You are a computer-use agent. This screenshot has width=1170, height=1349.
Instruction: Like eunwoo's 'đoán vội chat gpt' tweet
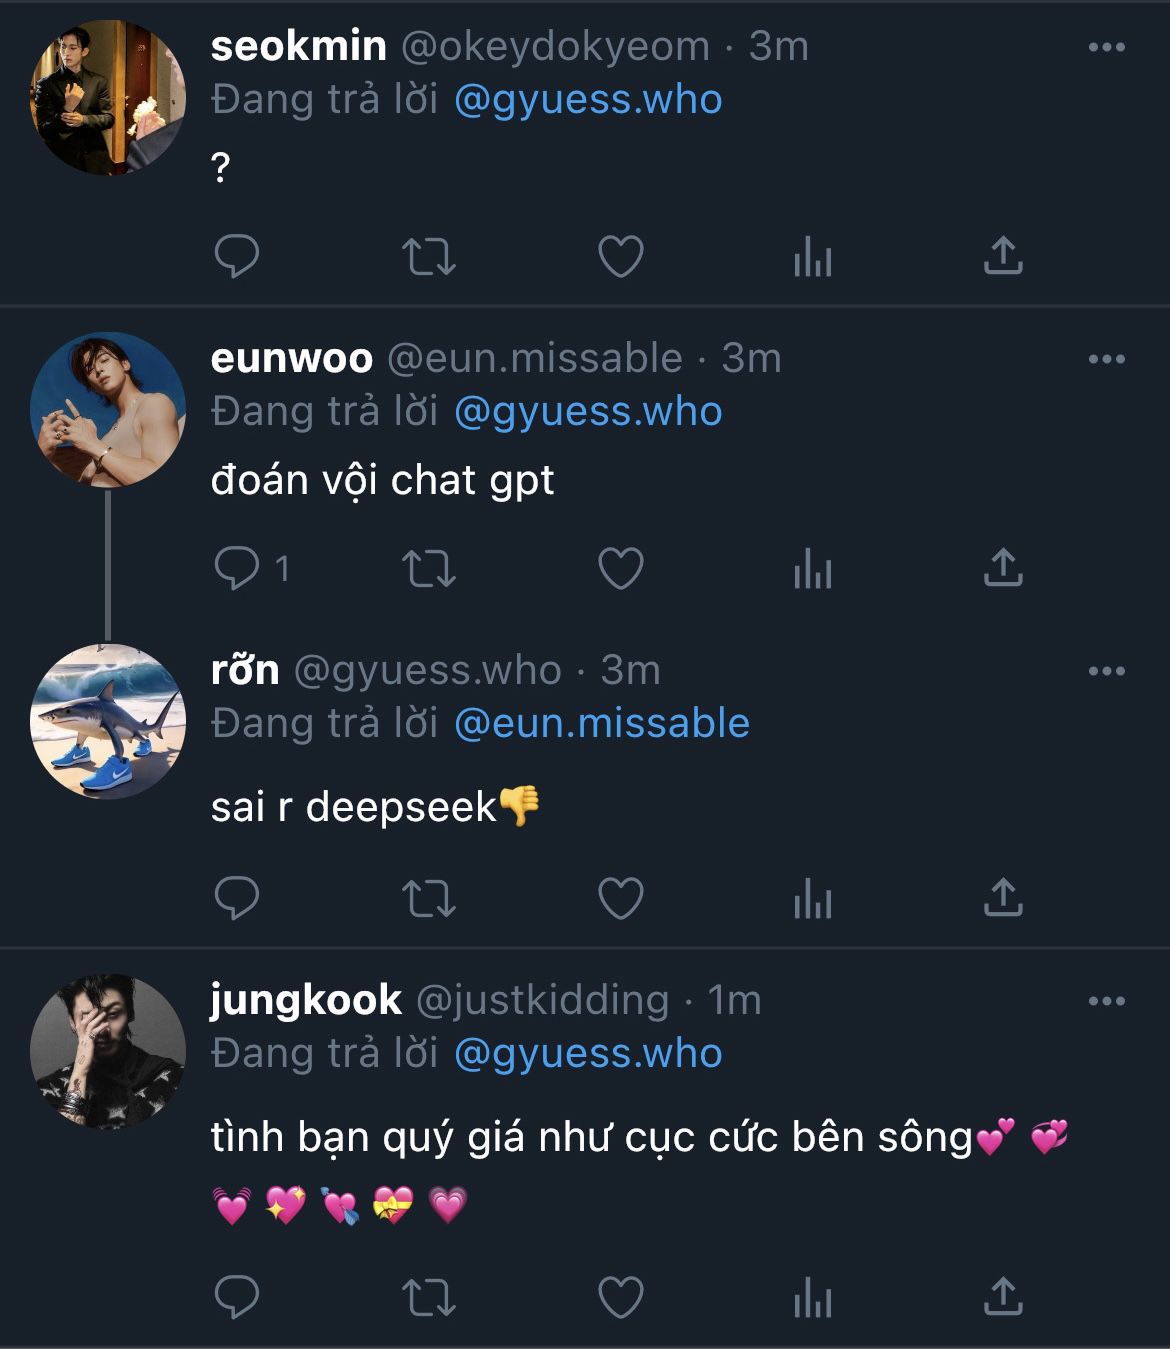pos(620,569)
